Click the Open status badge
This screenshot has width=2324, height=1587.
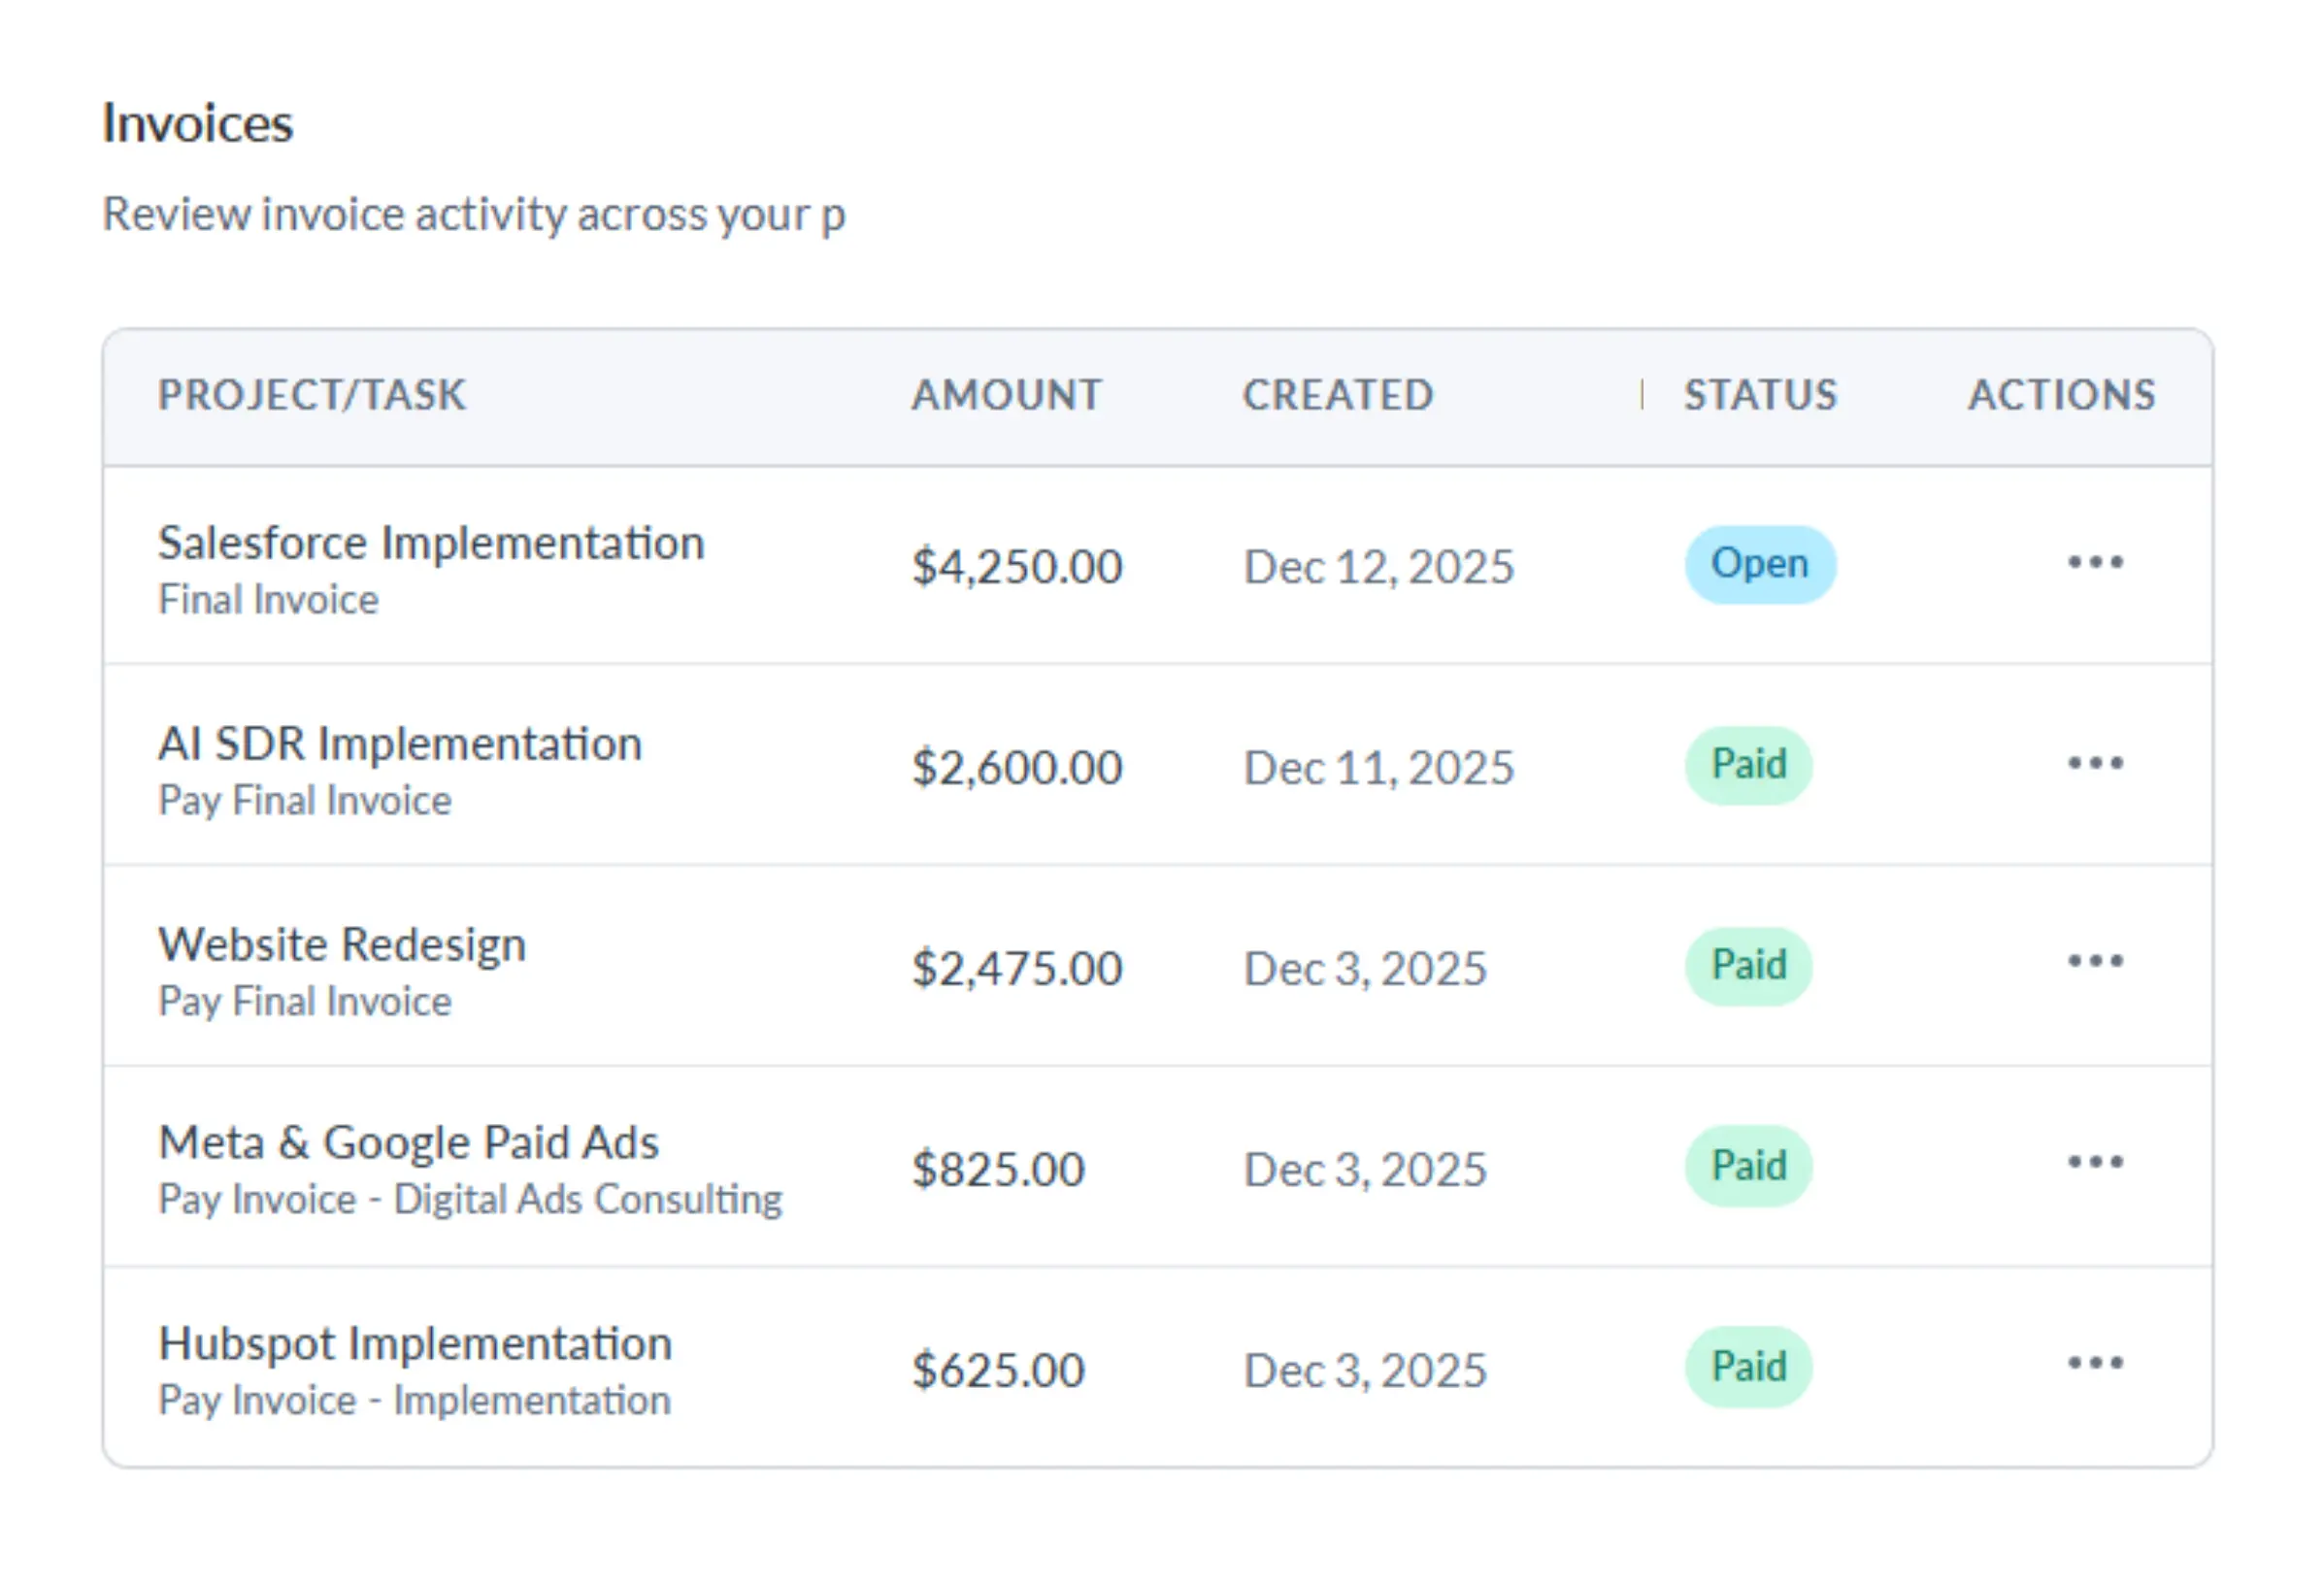click(x=1759, y=564)
